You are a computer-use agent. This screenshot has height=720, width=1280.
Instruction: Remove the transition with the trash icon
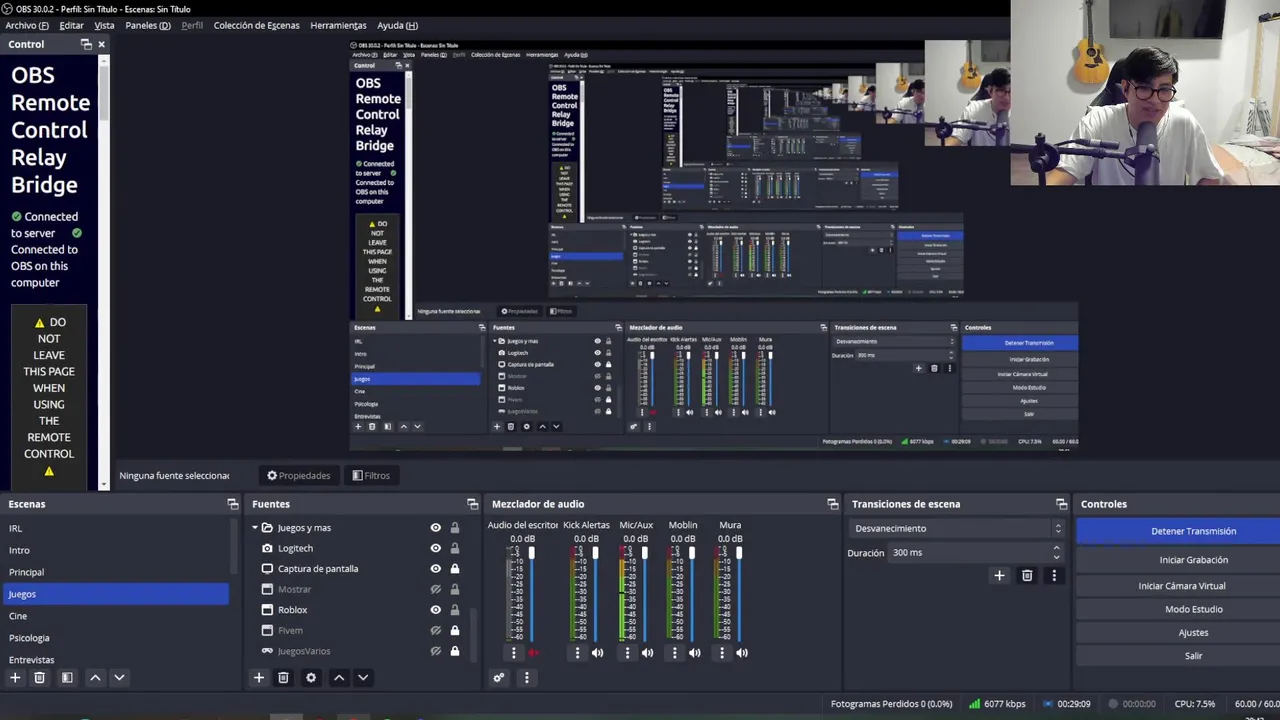click(1027, 576)
